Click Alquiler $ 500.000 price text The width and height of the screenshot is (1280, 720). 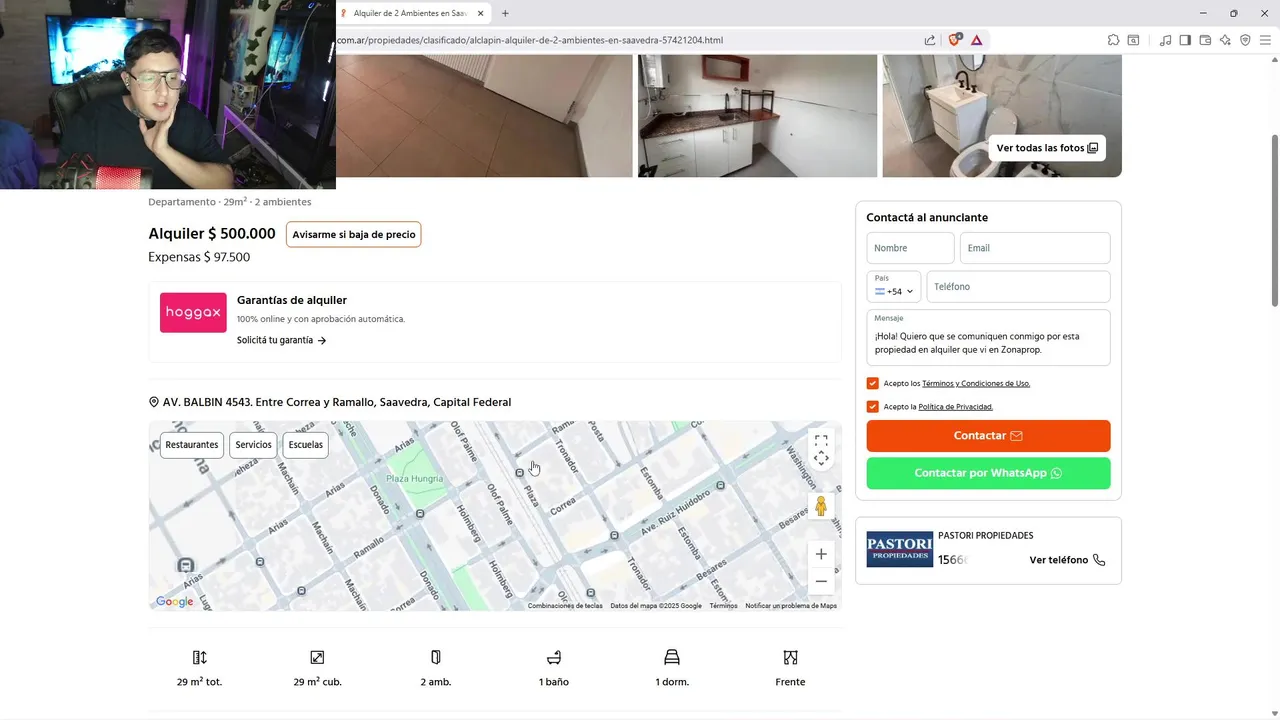click(x=212, y=234)
